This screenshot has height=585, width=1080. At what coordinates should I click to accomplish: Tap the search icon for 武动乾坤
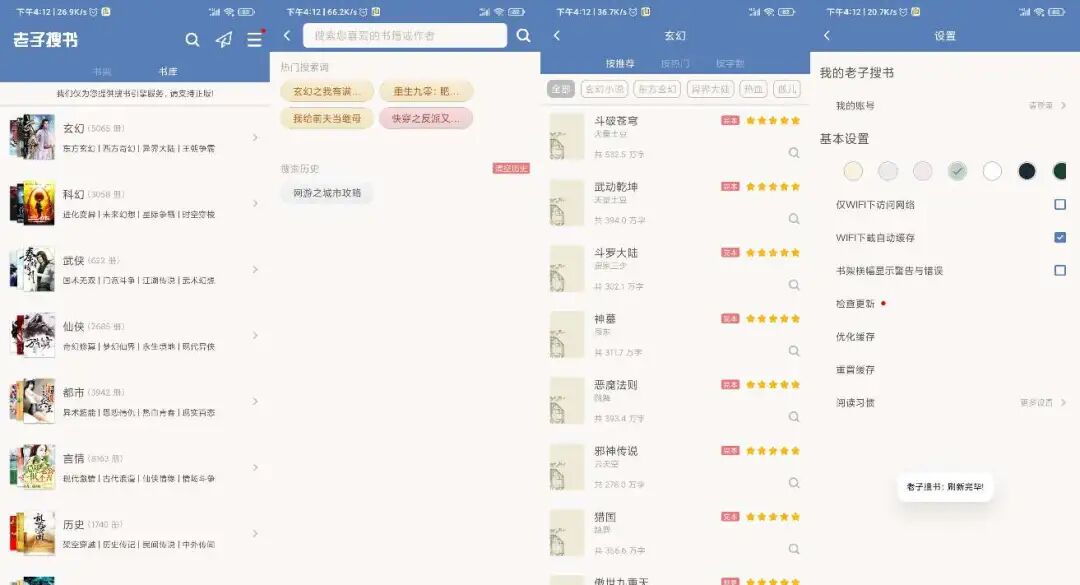(x=793, y=219)
